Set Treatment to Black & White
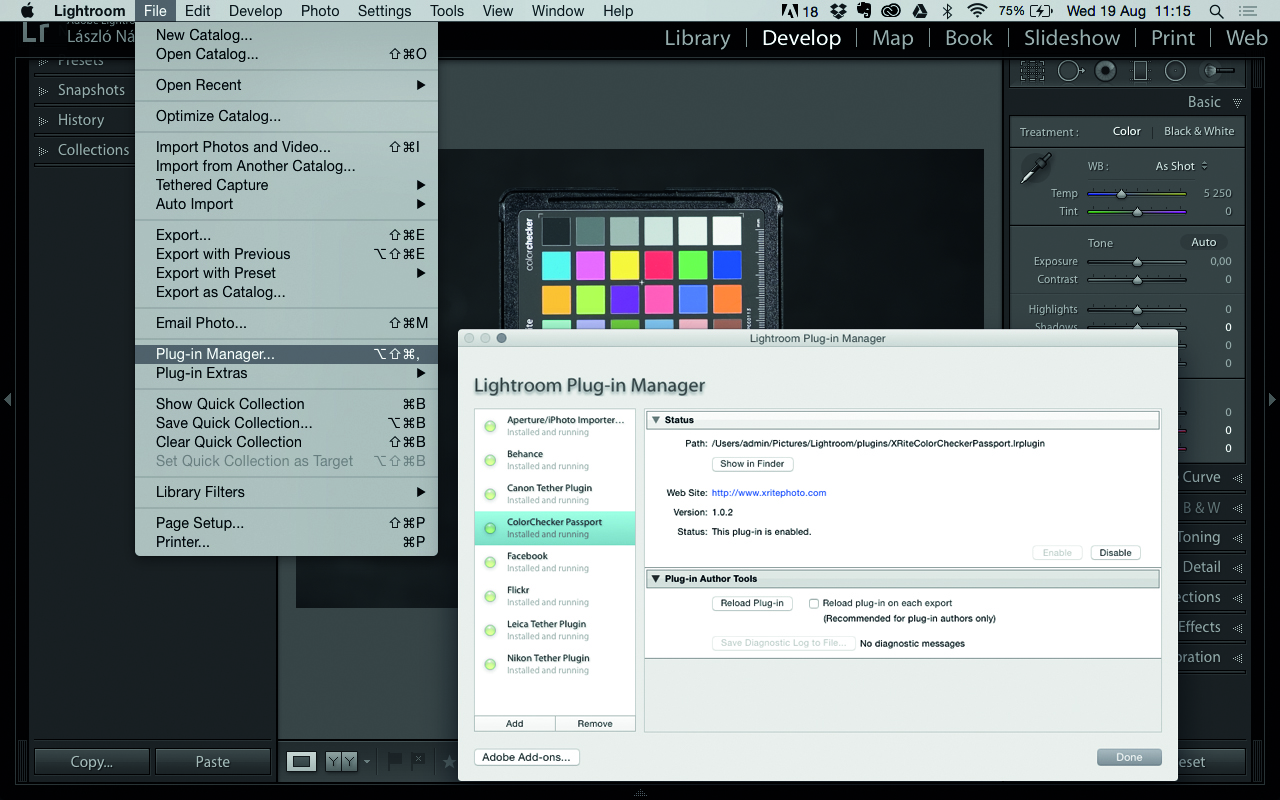Screen dimensions: 1280x800 coord(1199,131)
